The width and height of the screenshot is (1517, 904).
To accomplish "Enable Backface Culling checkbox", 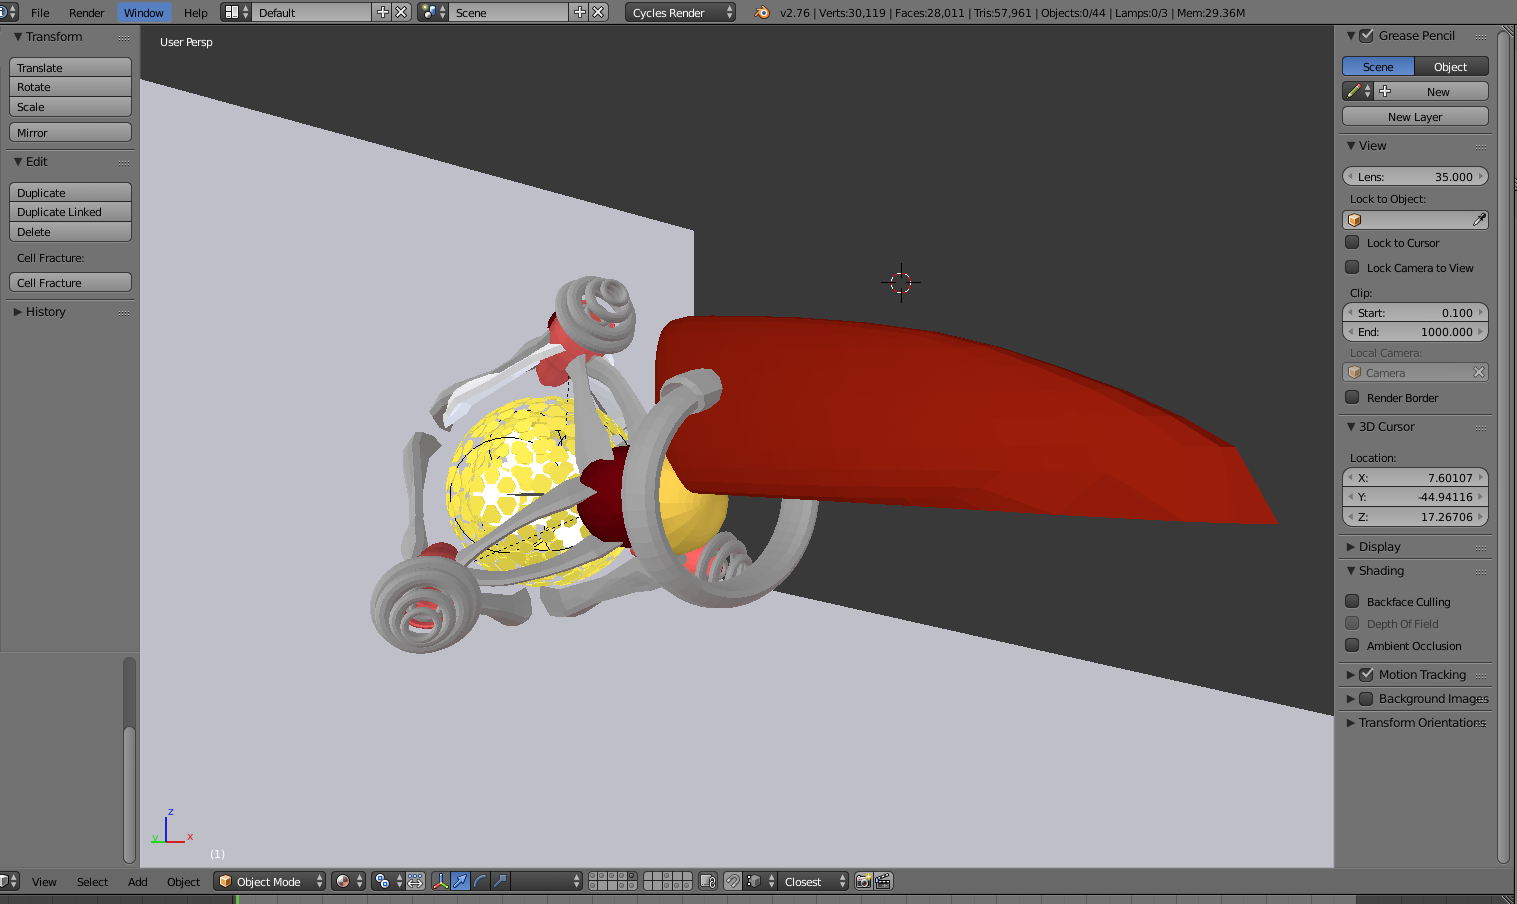I will click(x=1352, y=601).
